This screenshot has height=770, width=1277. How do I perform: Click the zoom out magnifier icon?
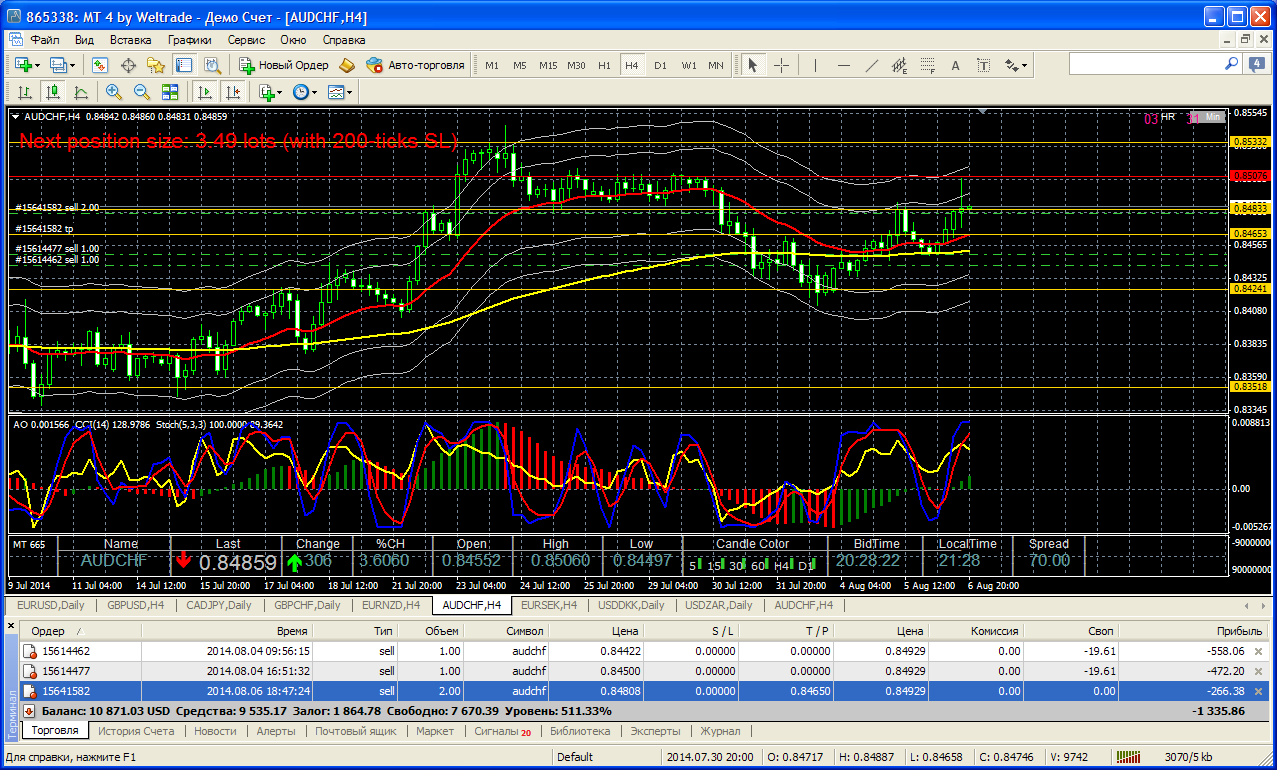point(142,92)
